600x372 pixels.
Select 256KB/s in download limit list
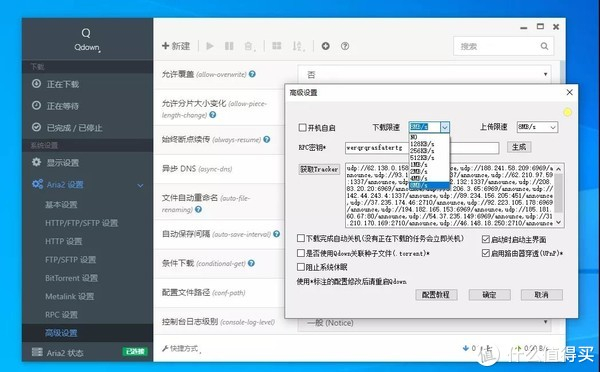pyautogui.click(x=429, y=151)
